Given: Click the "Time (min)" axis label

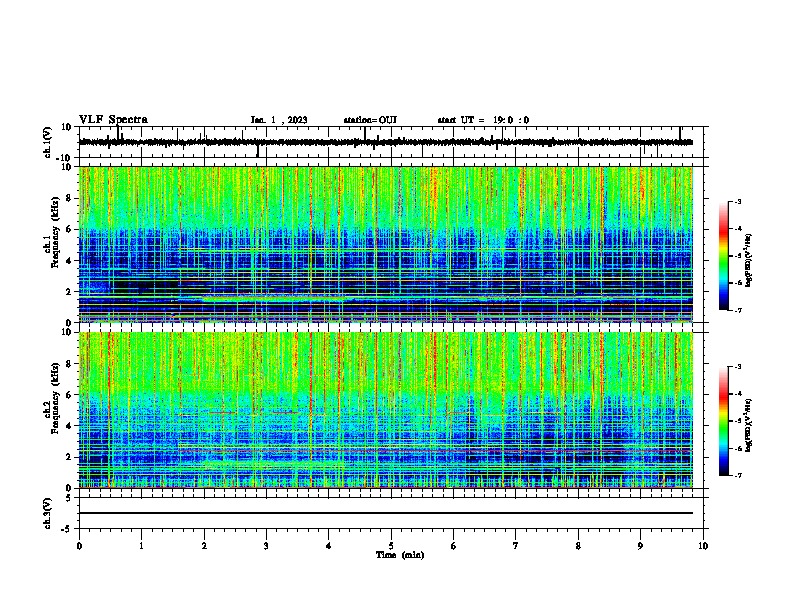Looking at the screenshot, I should (400, 555).
